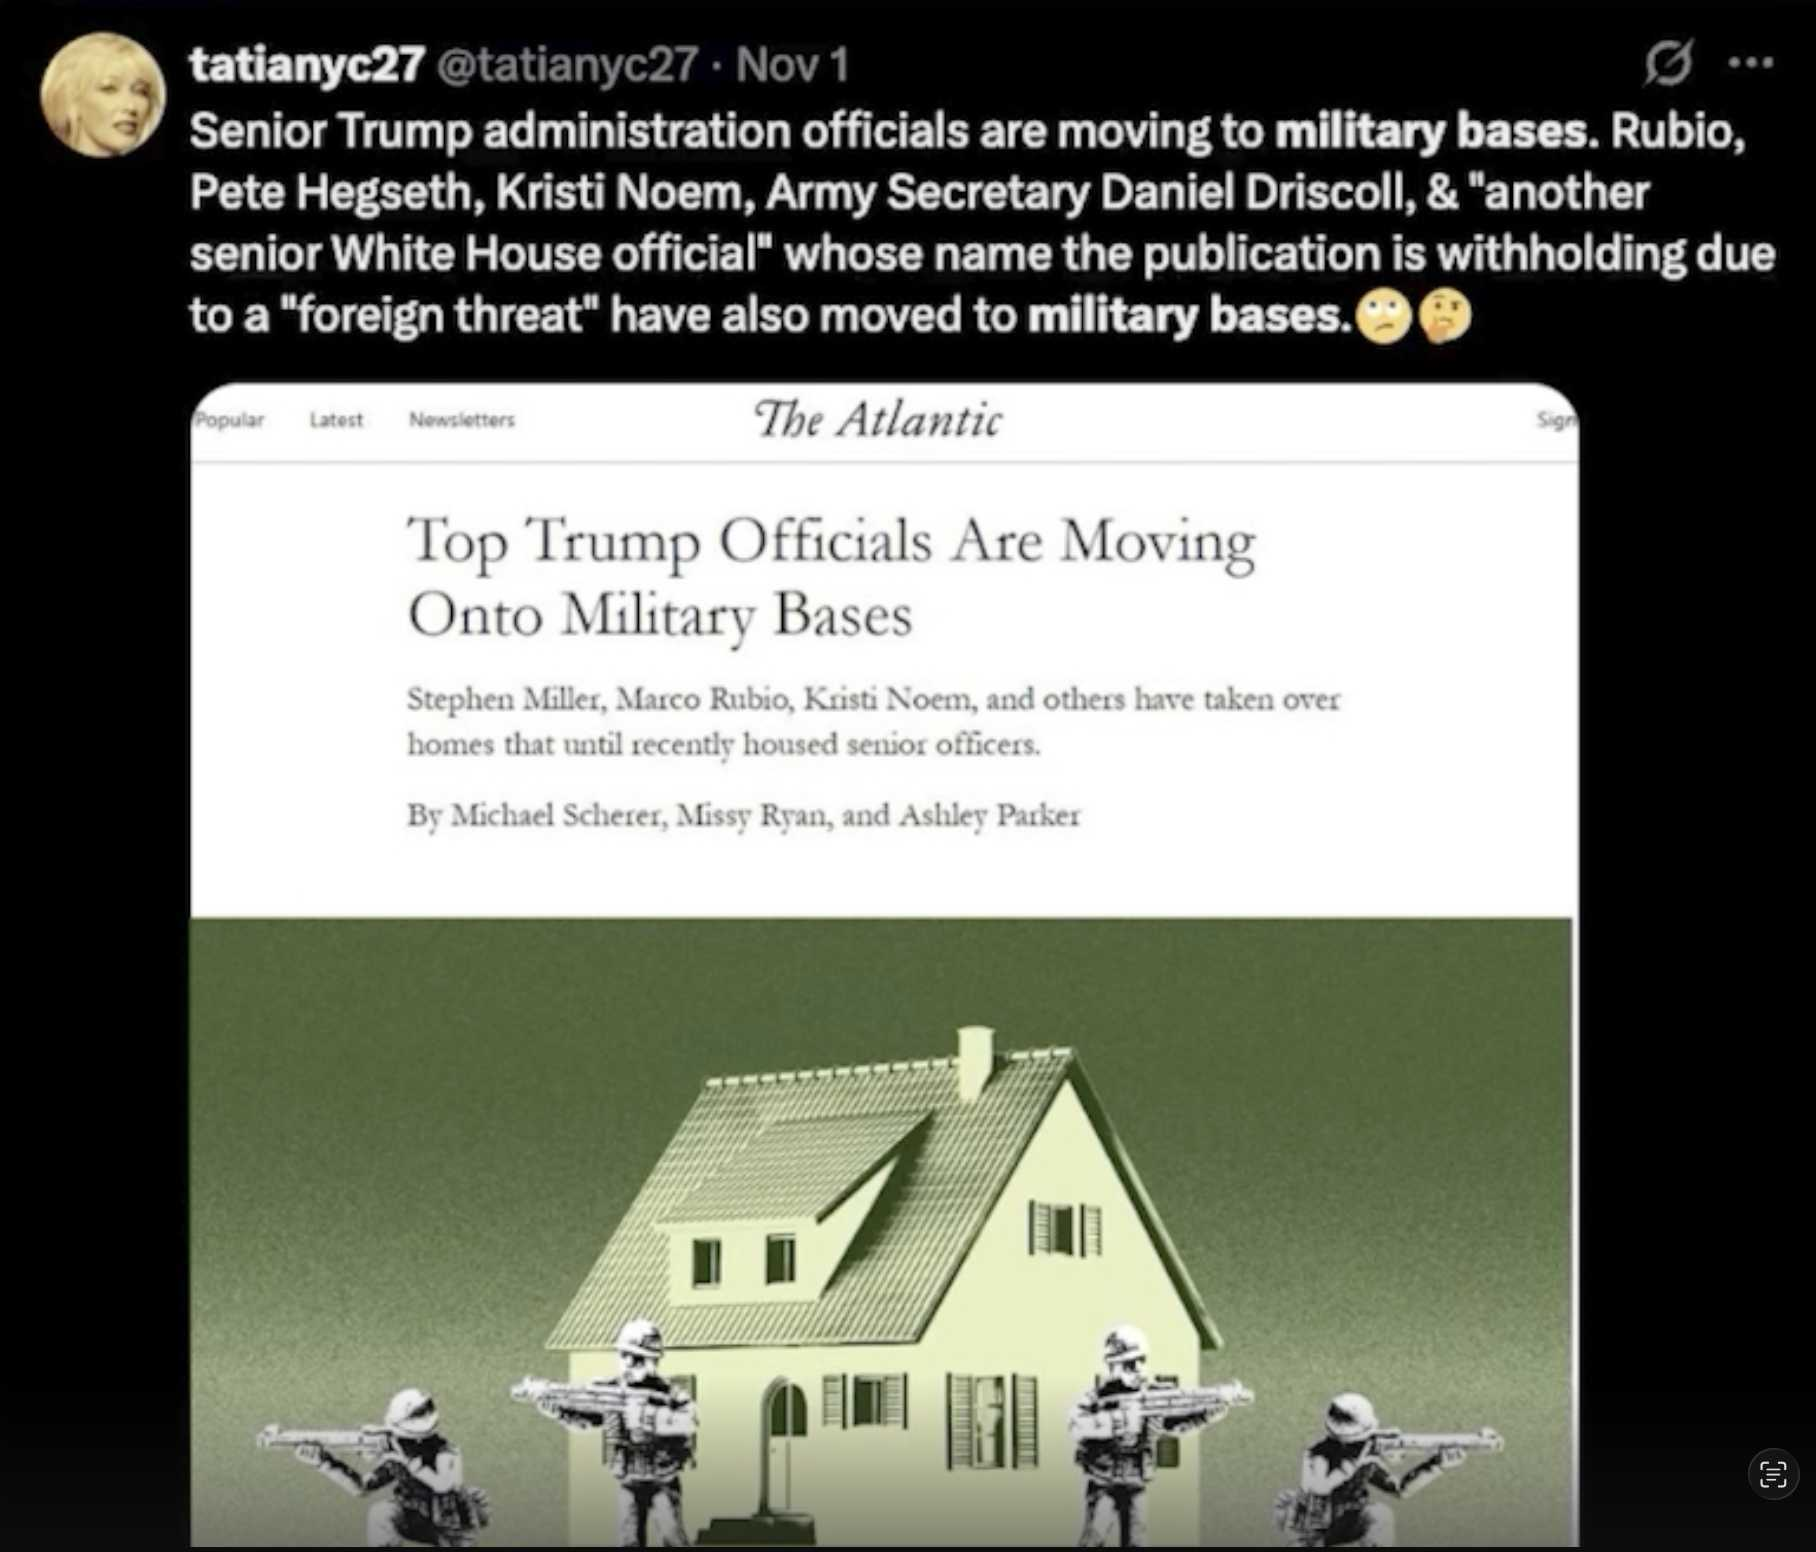Click The Atlantic logo
1816x1552 pixels.
(877, 419)
